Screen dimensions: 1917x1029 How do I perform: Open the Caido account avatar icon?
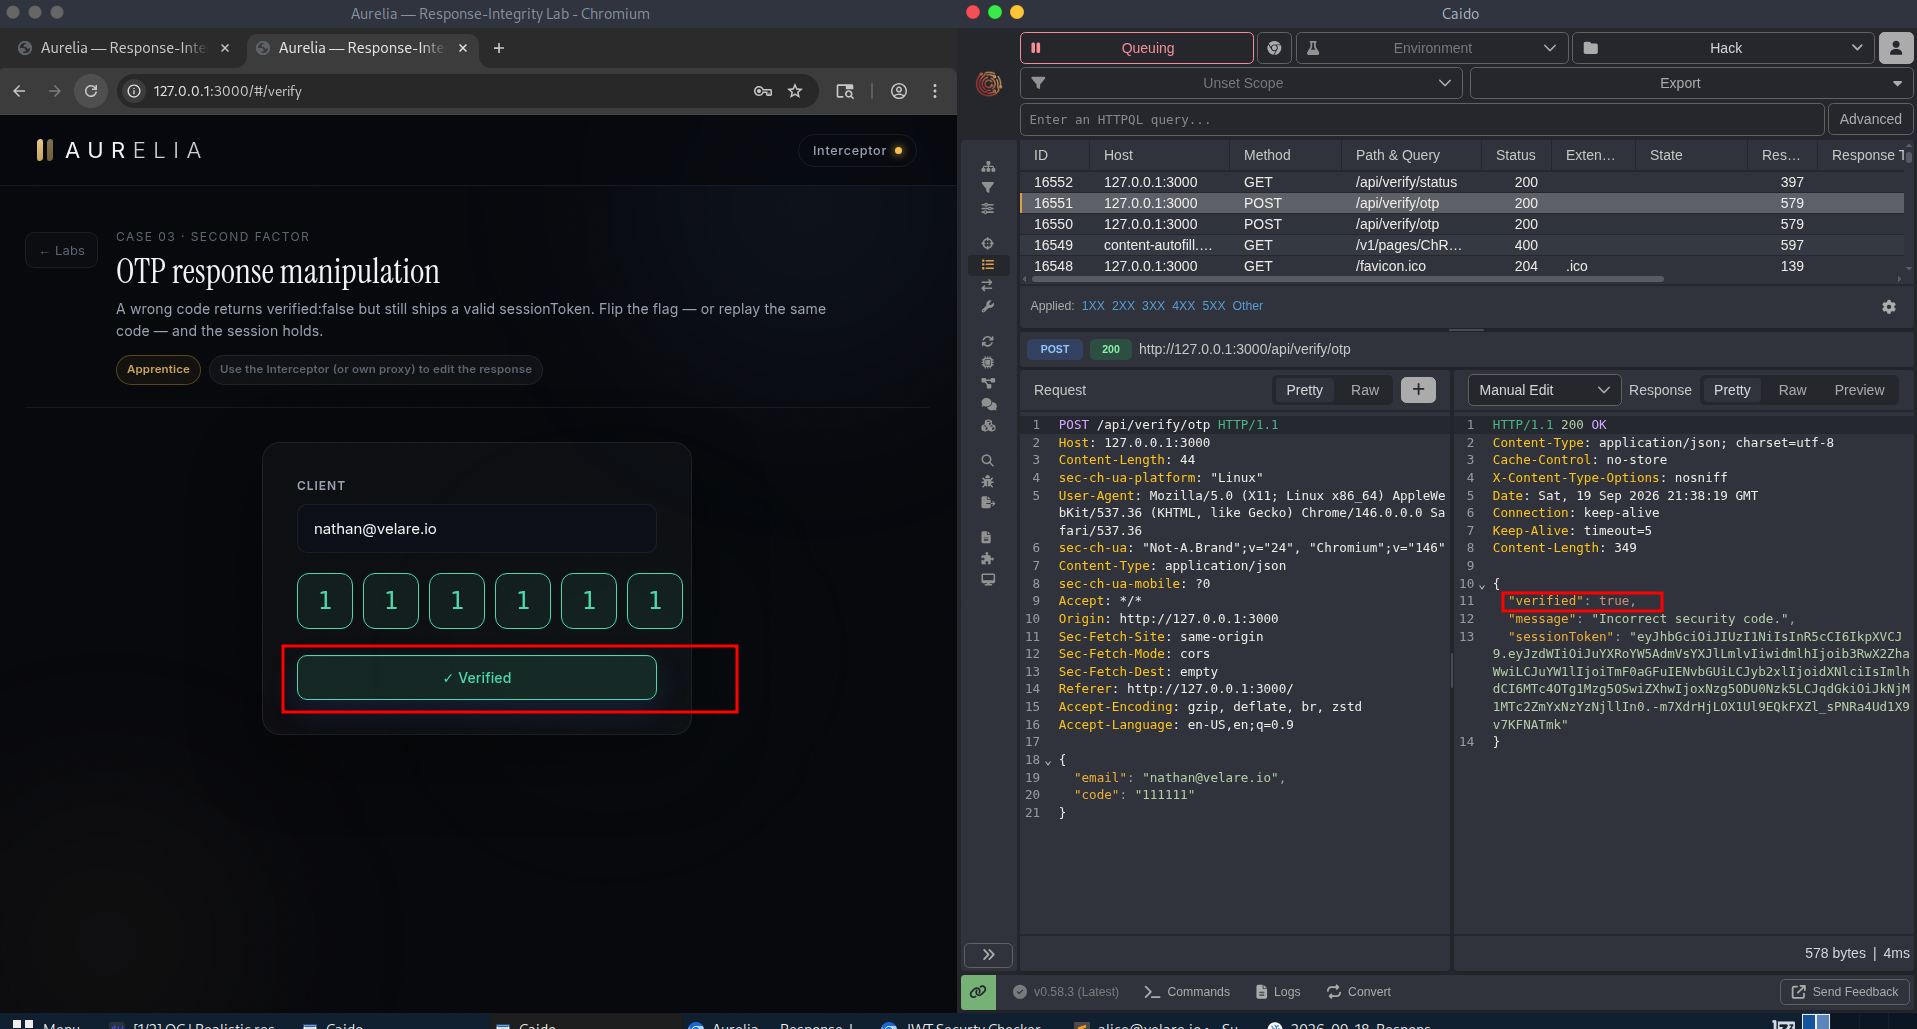click(1896, 48)
